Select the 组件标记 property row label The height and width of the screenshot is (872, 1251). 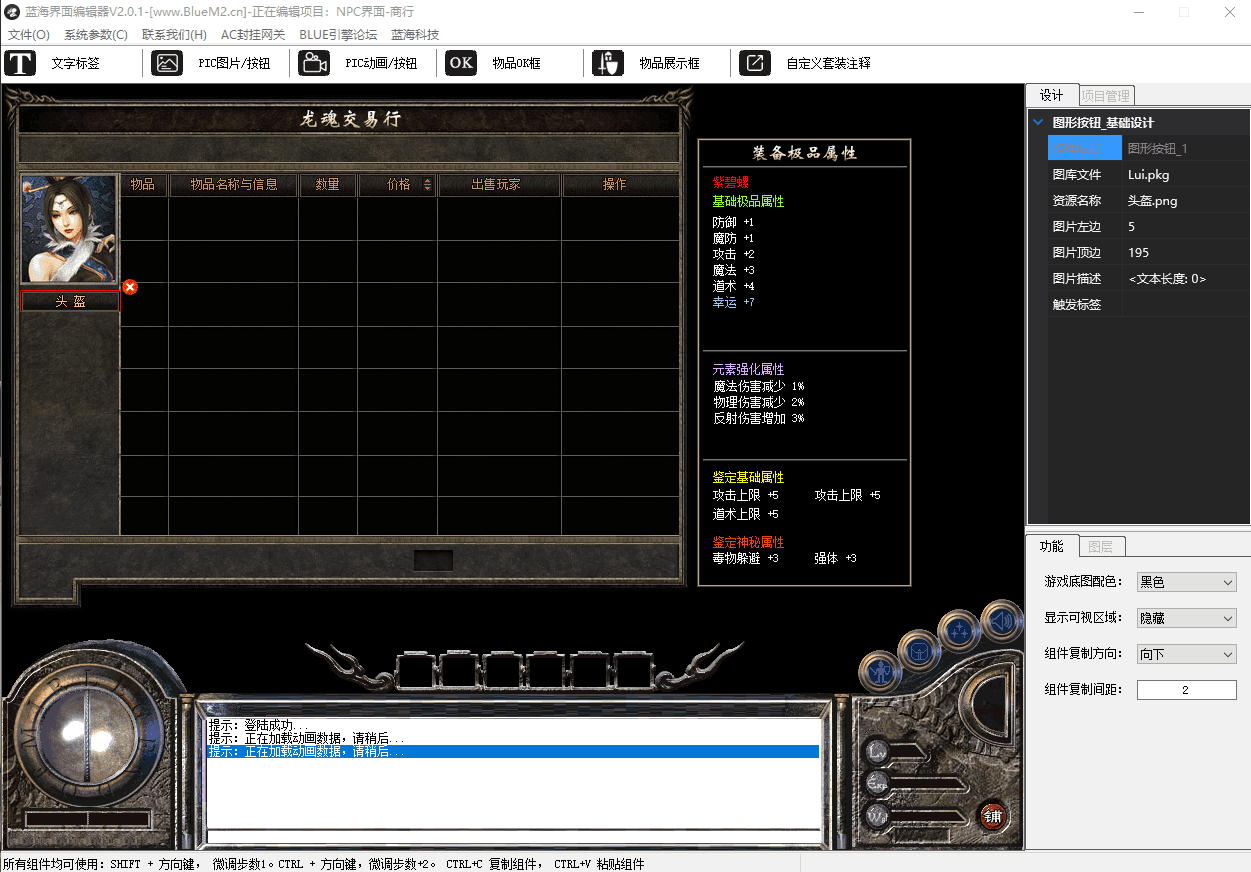click(1085, 148)
